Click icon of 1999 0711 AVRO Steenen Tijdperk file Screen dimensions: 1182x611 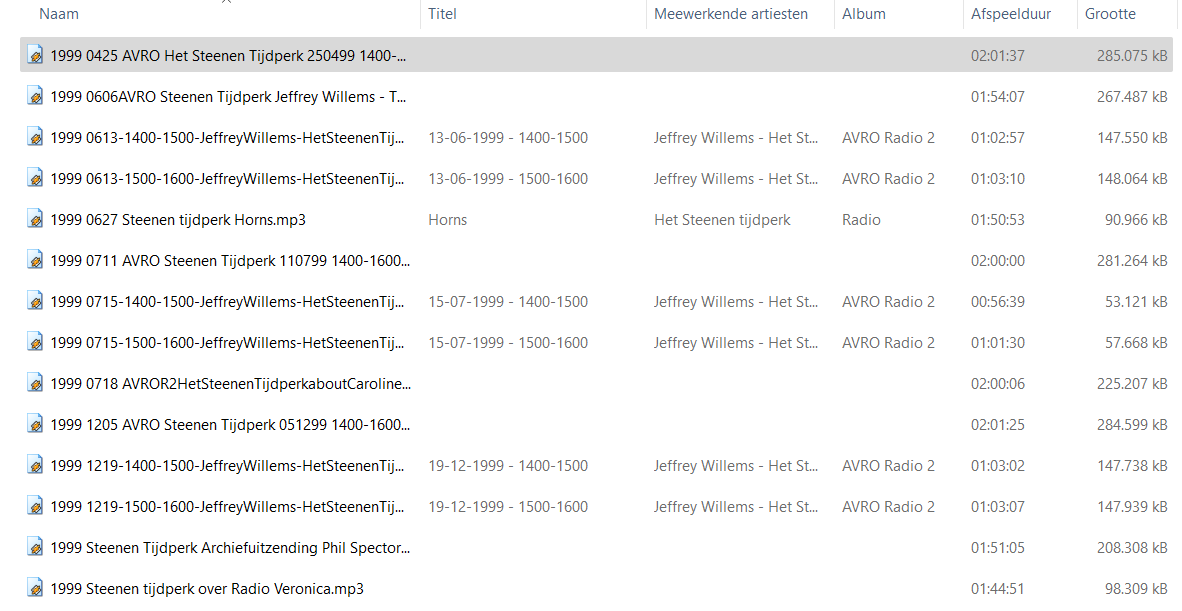point(35,260)
